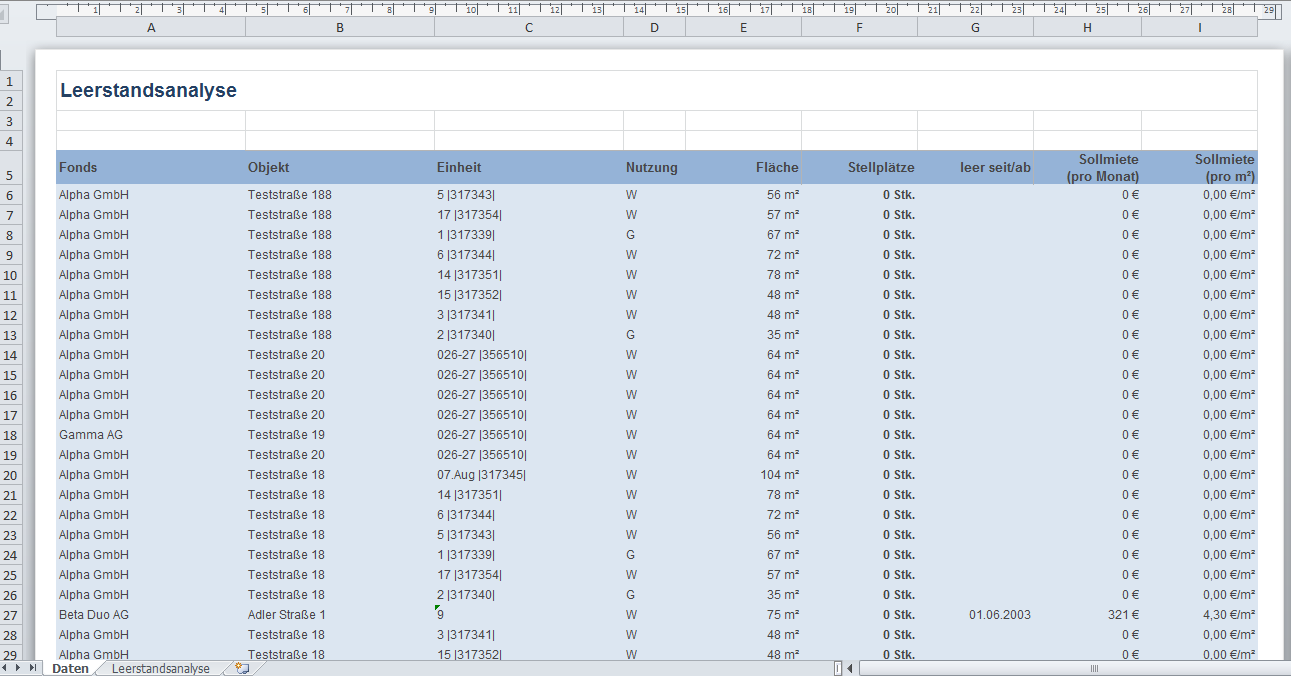Select the 'Gamma AG' cell

[x=151, y=435]
